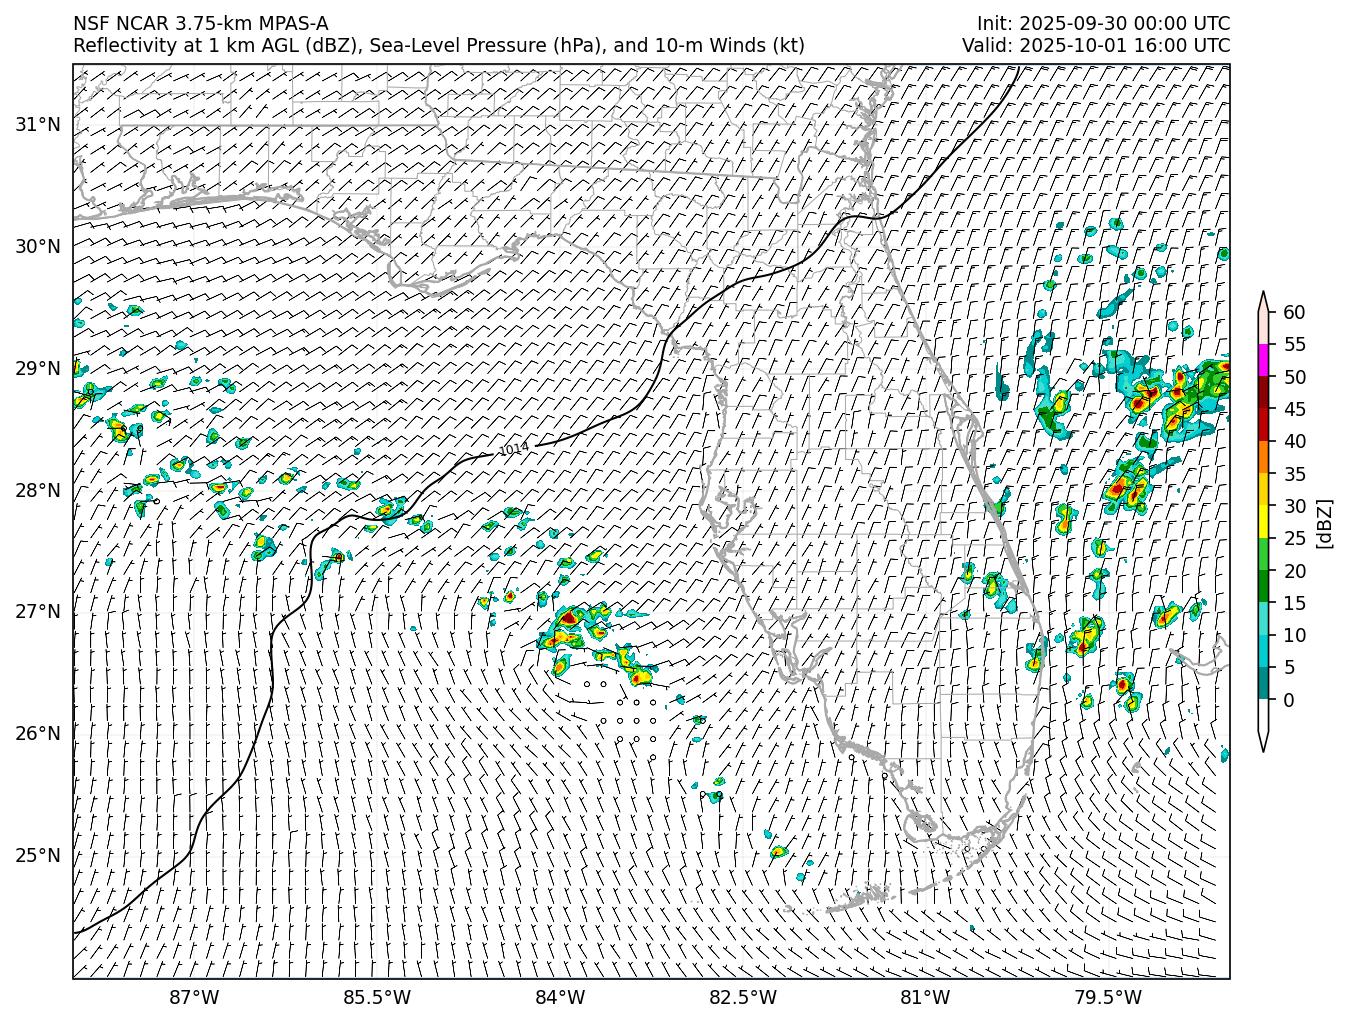The image size is (1349, 1023).
Task: Select the Reflectivity at 1 km AGL subtitle
Action: click(x=438, y=46)
